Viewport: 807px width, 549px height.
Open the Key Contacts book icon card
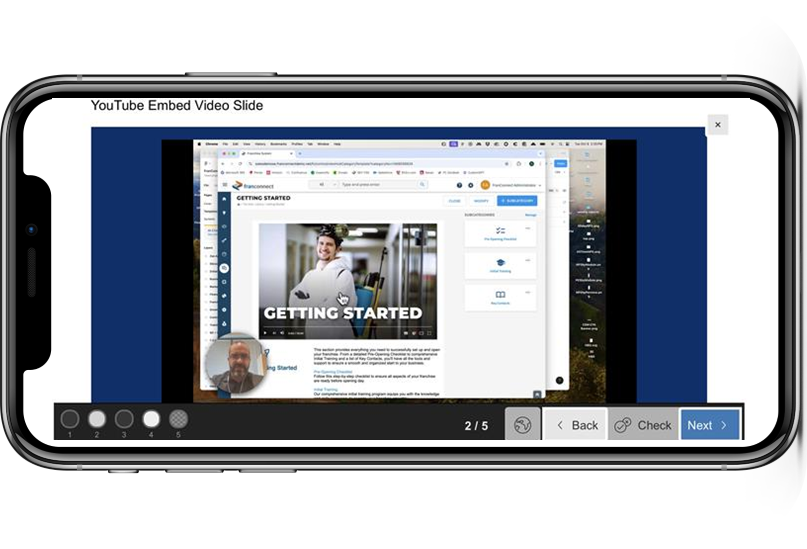click(x=500, y=297)
